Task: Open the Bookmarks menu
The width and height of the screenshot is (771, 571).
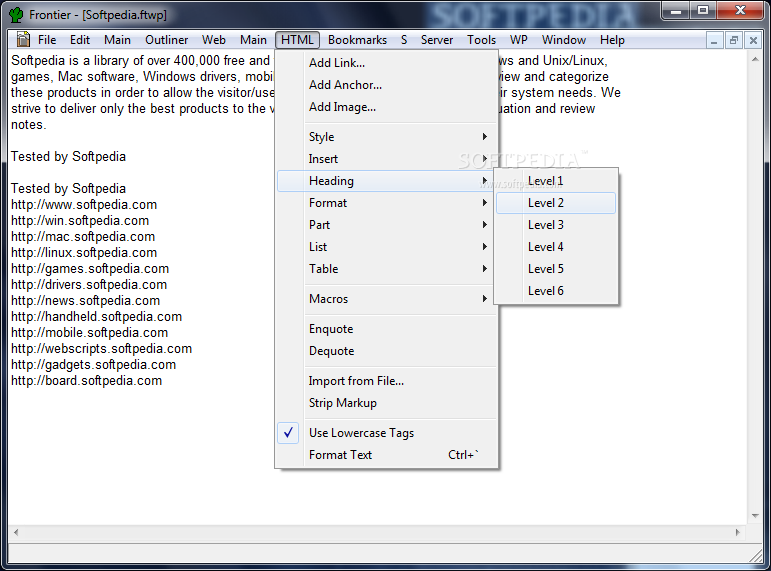Action: (357, 40)
